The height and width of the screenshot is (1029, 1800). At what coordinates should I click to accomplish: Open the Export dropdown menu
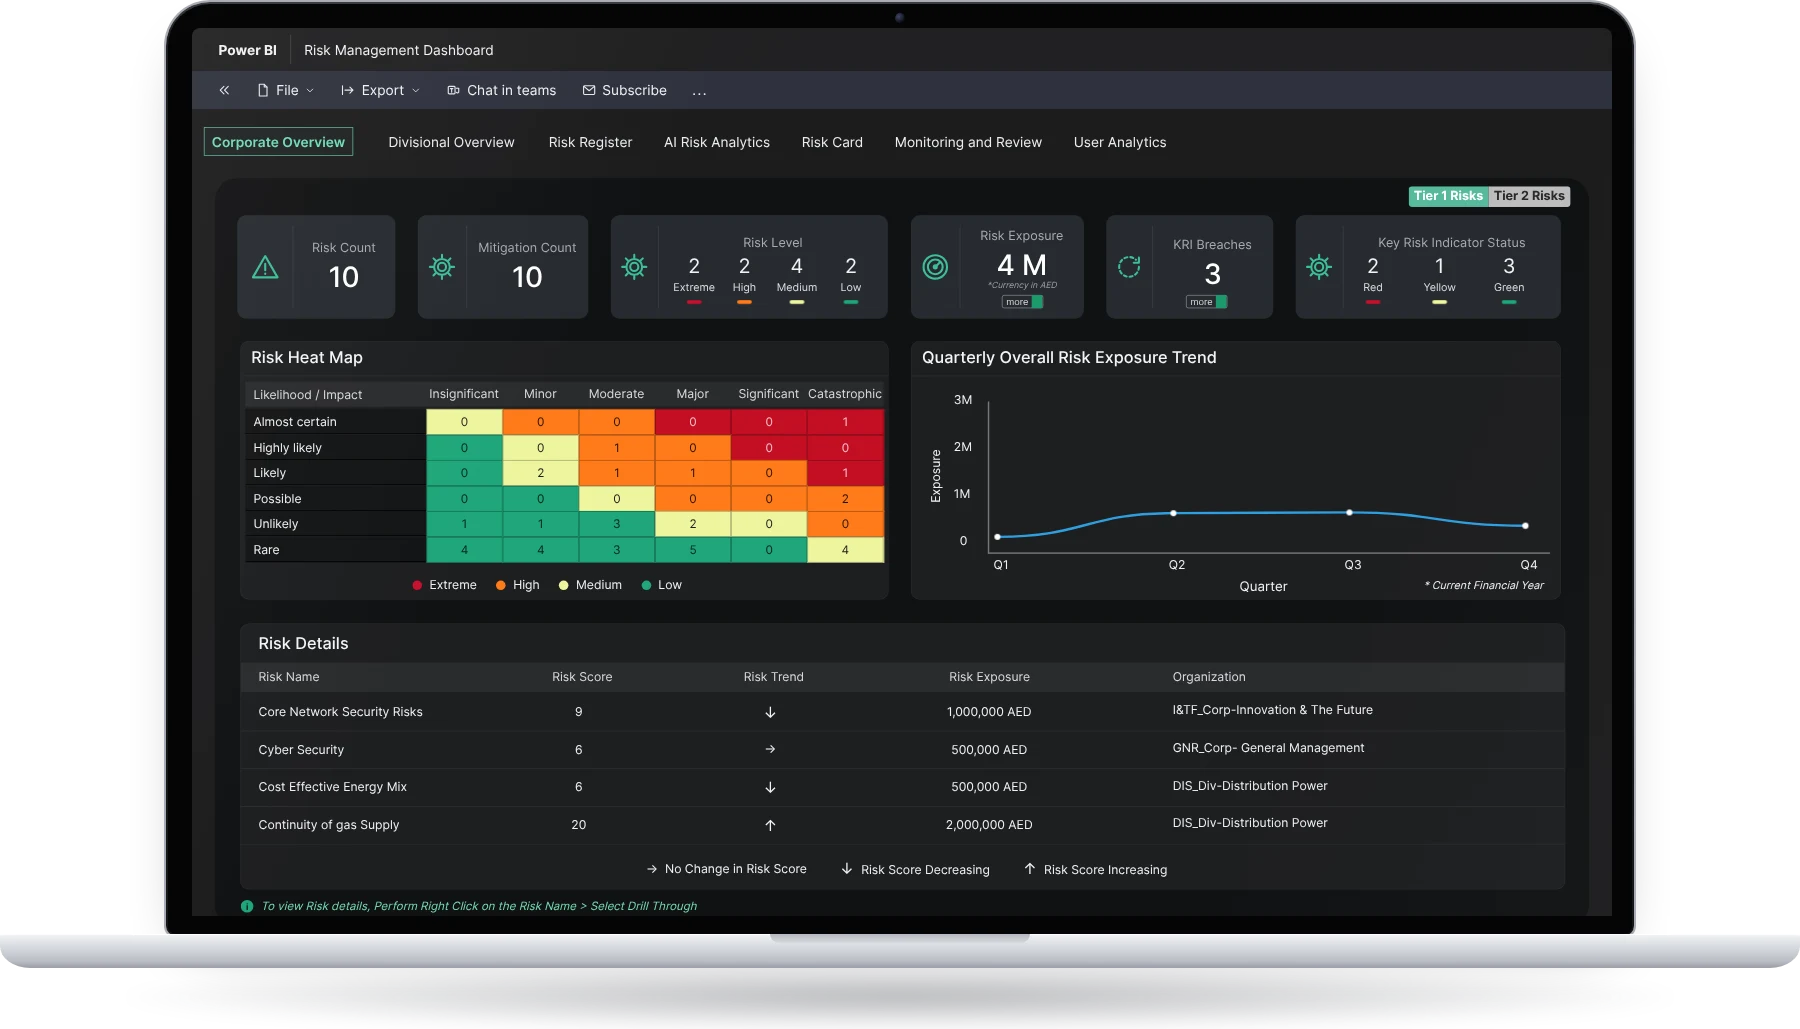380,90
